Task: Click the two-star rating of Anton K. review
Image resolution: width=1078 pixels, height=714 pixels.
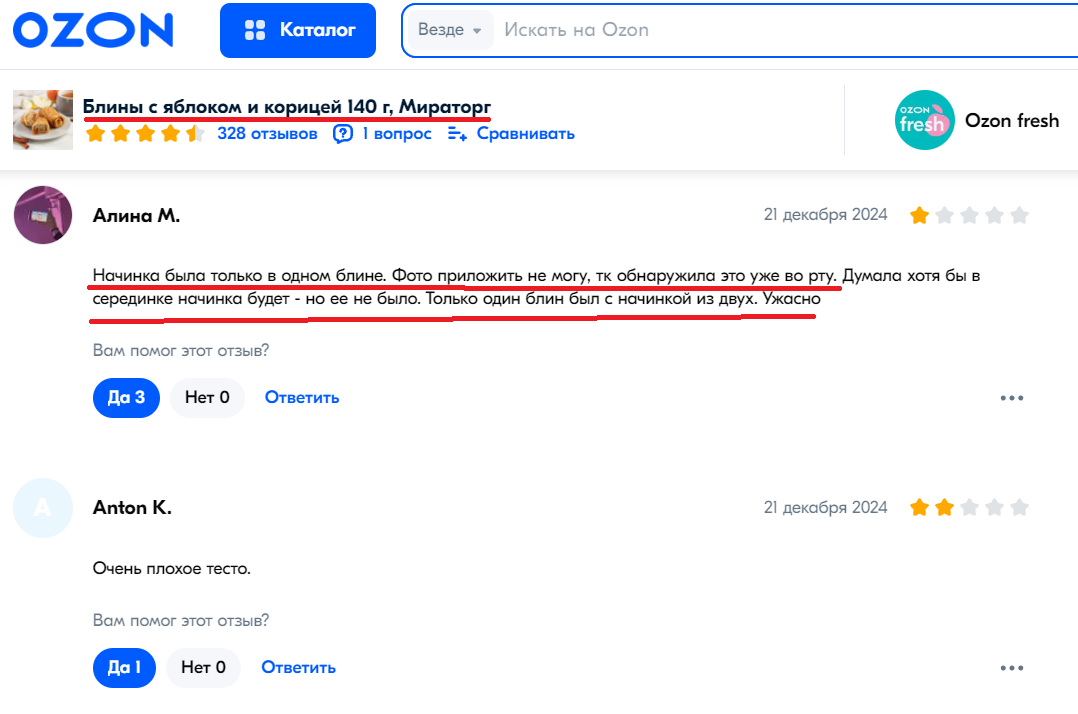Action: (x=969, y=508)
